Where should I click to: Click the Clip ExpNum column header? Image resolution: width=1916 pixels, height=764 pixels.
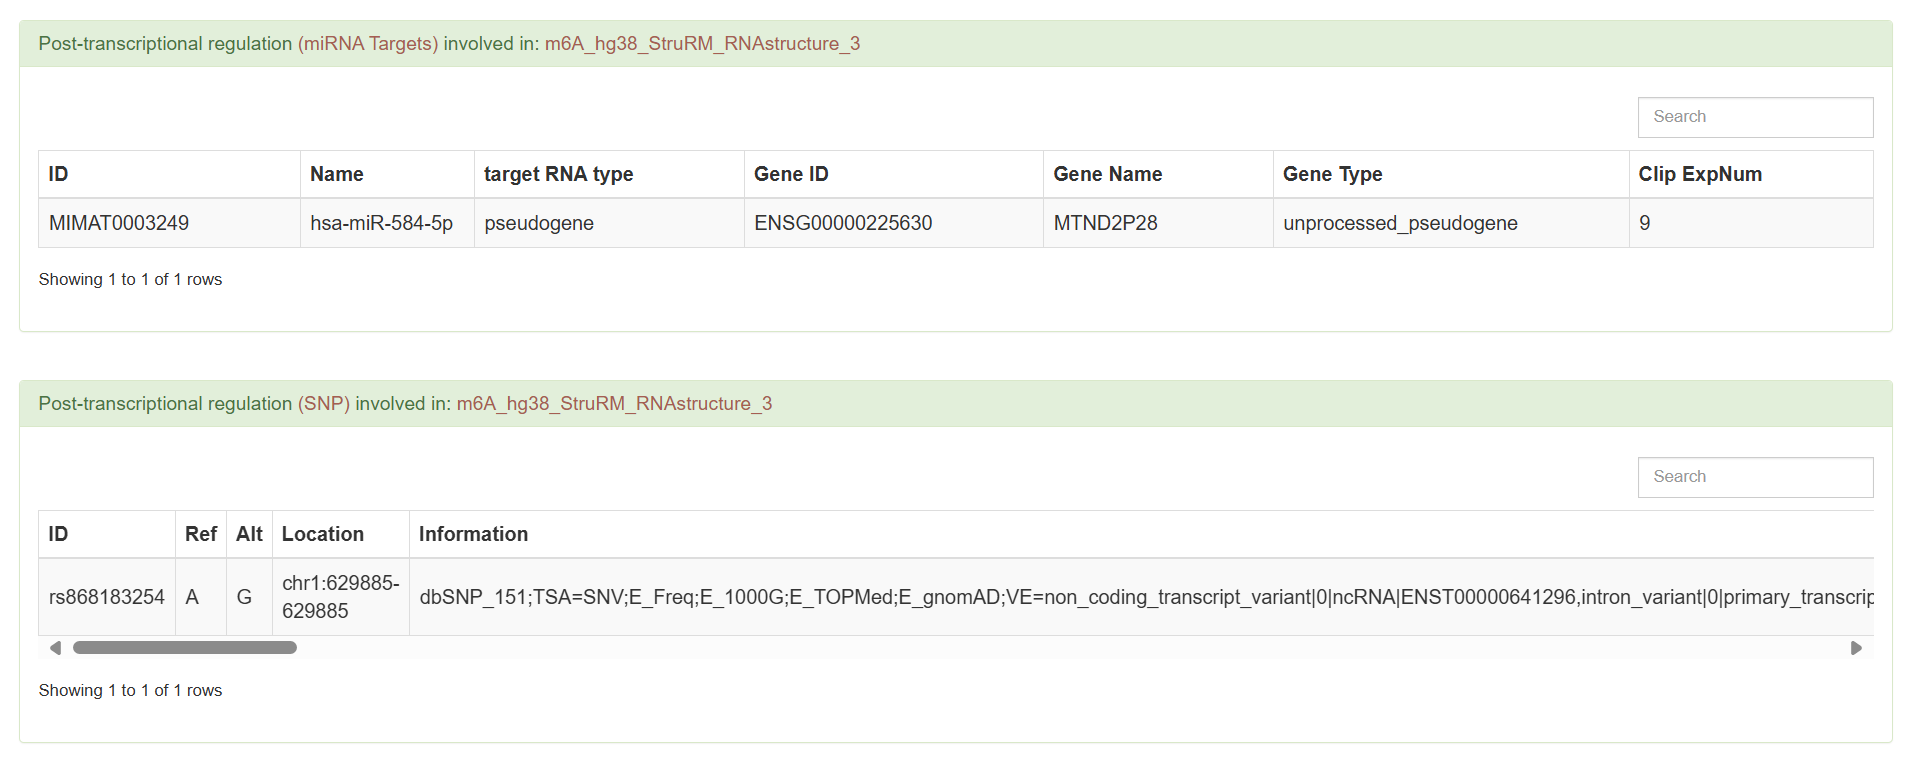click(x=1699, y=174)
